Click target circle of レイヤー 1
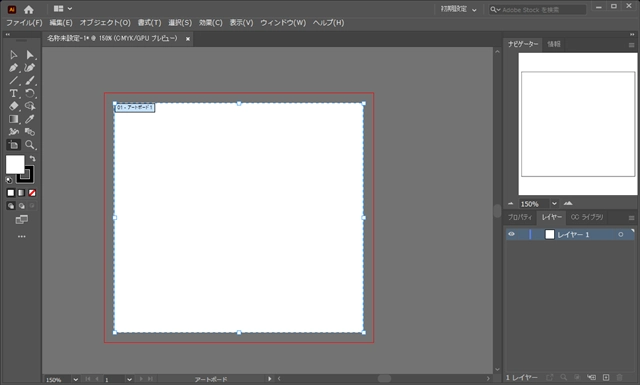Screen dimensions: 640x385 pos(621,234)
